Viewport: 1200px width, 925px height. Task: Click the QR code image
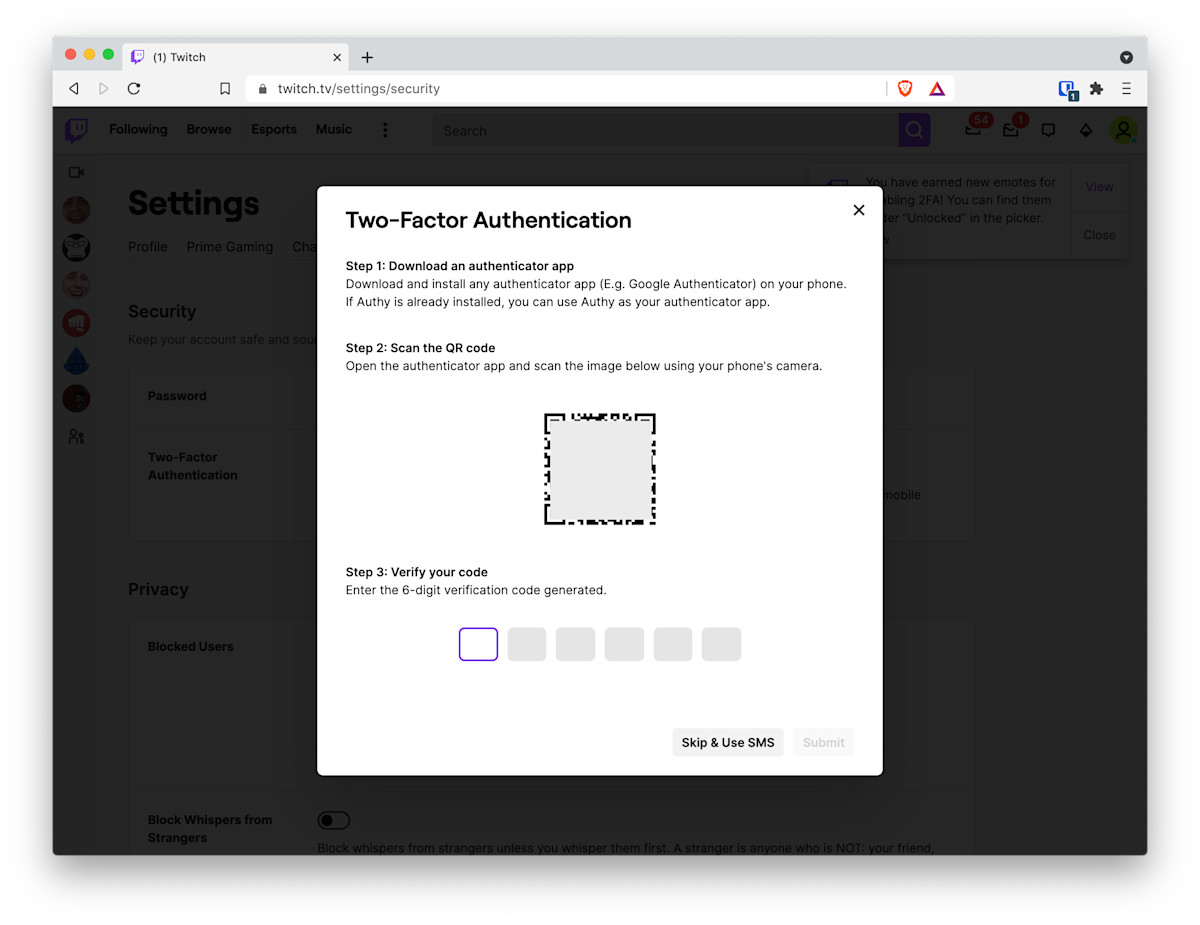[599, 468]
